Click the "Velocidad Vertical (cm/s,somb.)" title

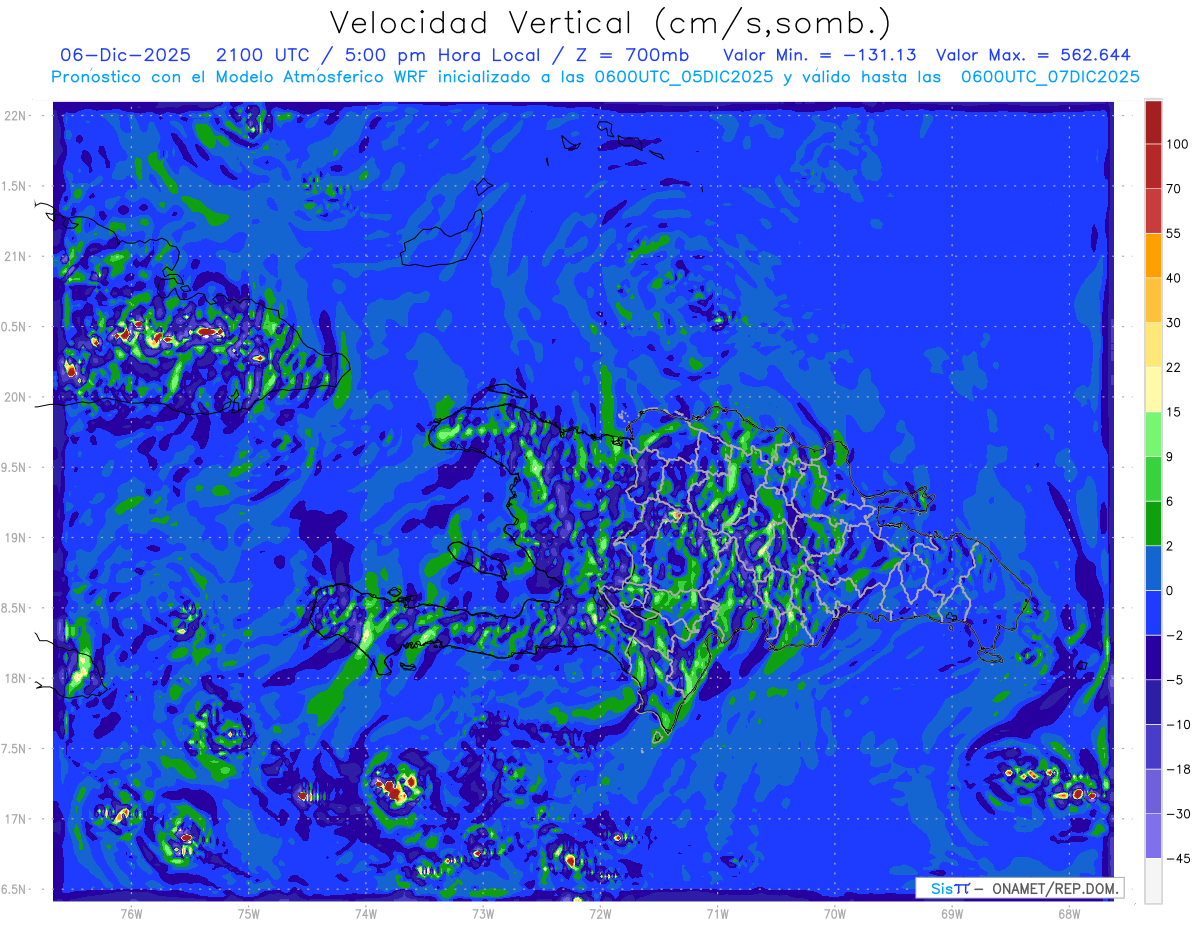(610, 23)
